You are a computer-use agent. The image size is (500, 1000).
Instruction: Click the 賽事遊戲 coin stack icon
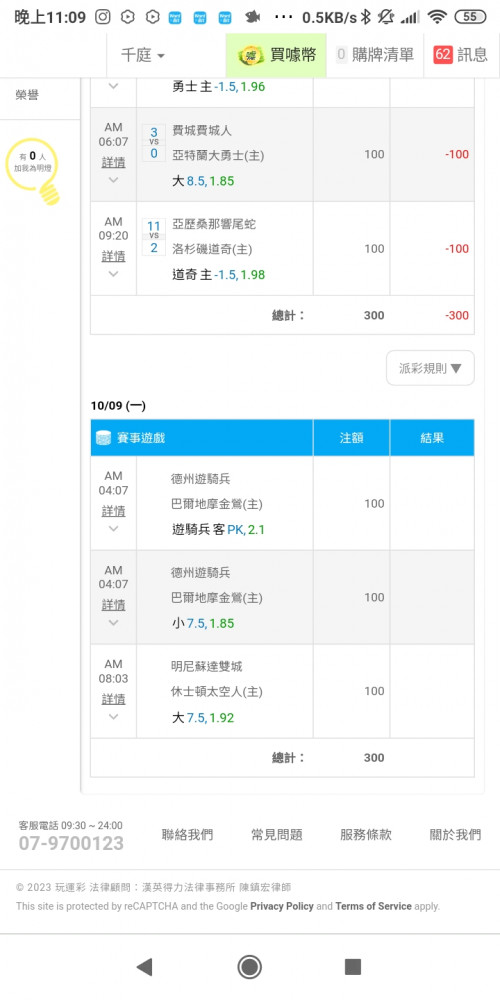[103, 438]
